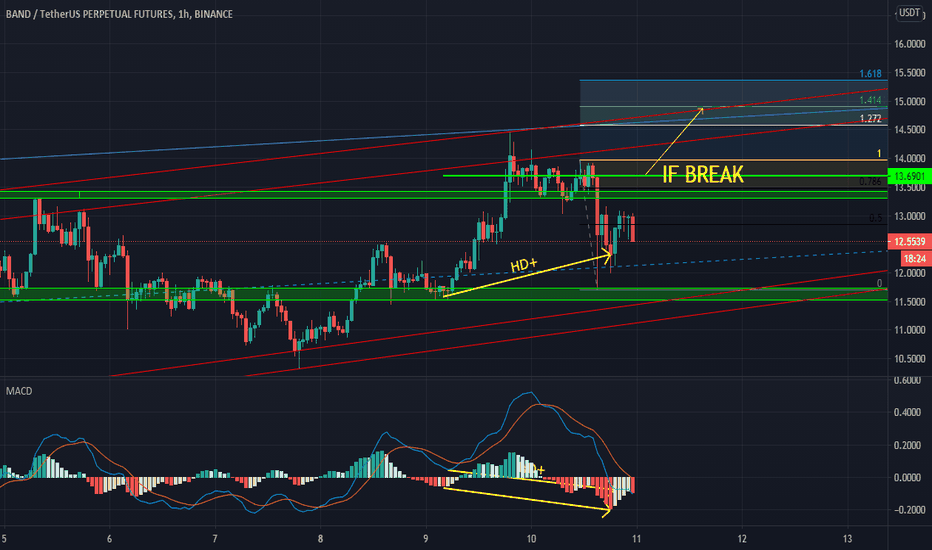
Task: Click date 6 on the time axis
Action: (x=109, y=539)
